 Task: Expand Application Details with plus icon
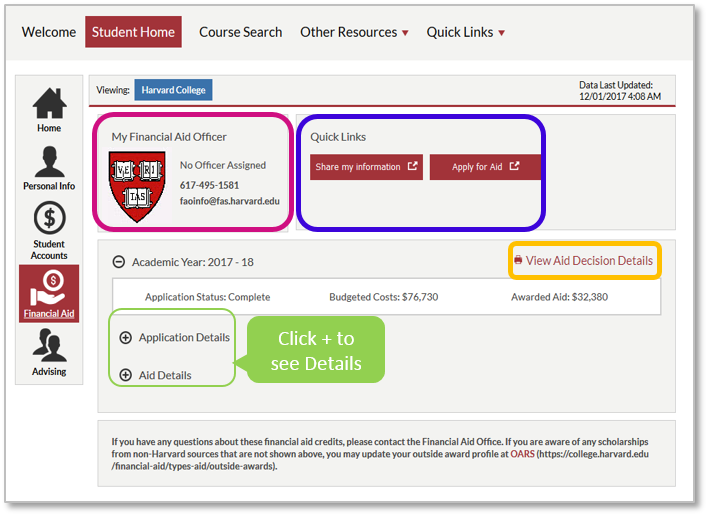(126, 338)
